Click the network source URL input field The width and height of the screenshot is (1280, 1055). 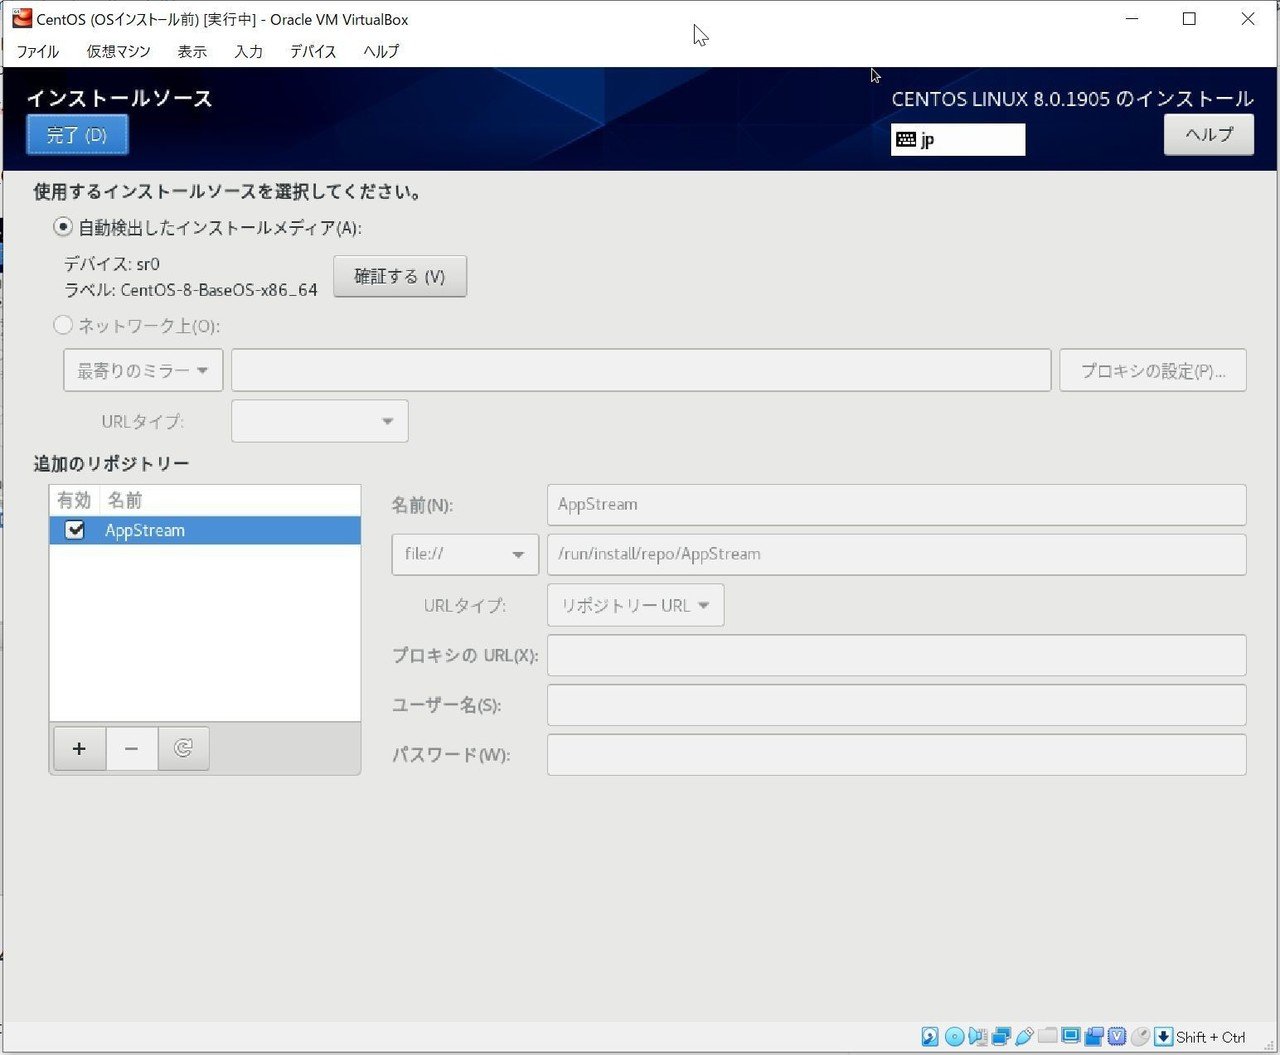[x=641, y=370]
